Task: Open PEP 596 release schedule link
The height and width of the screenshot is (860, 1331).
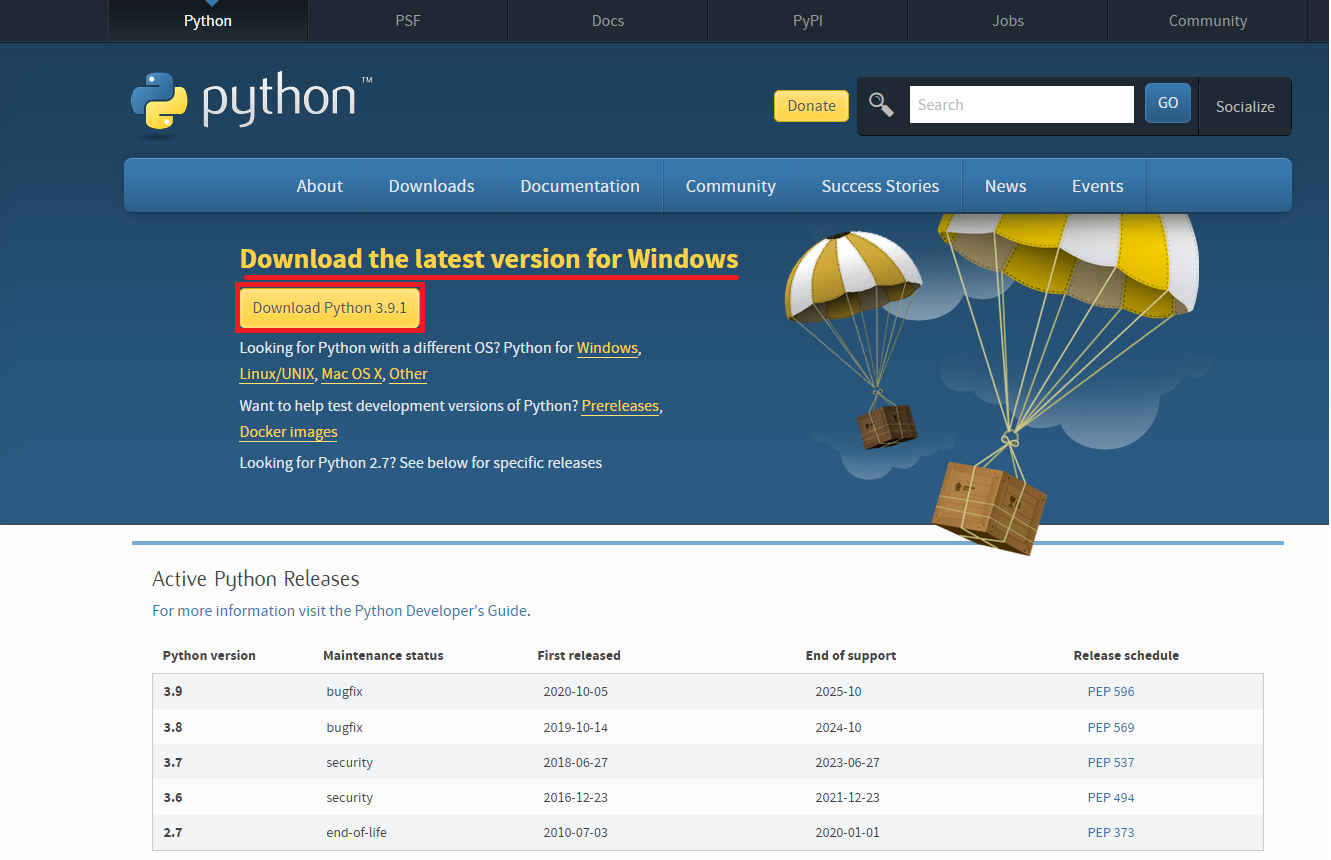Action: pyautogui.click(x=1111, y=692)
